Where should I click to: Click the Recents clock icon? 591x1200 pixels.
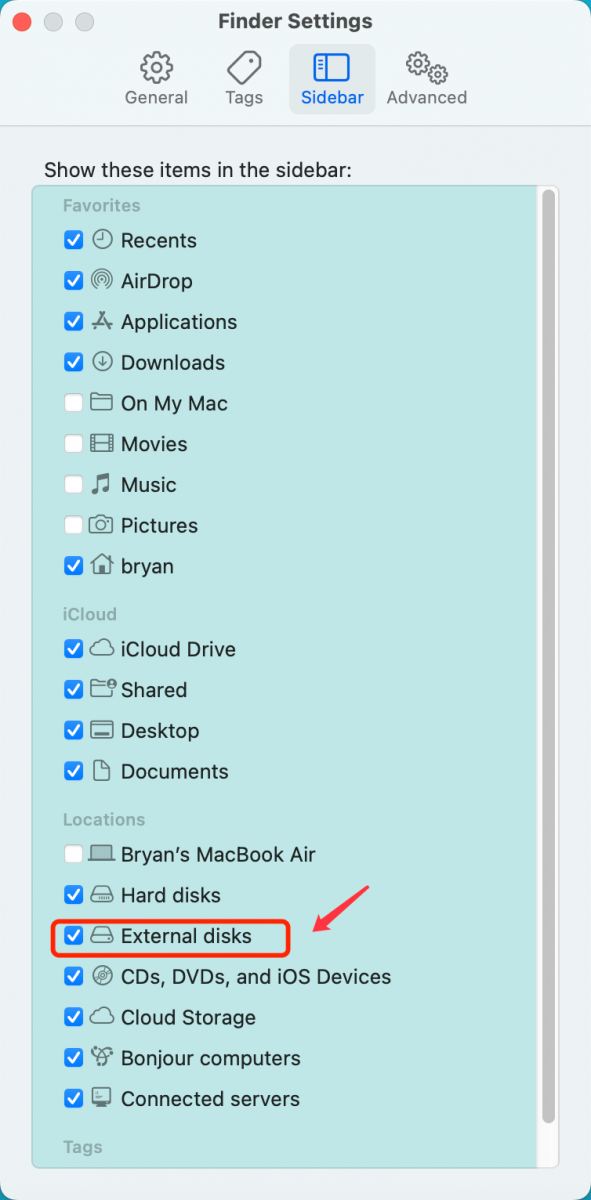click(101, 240)
